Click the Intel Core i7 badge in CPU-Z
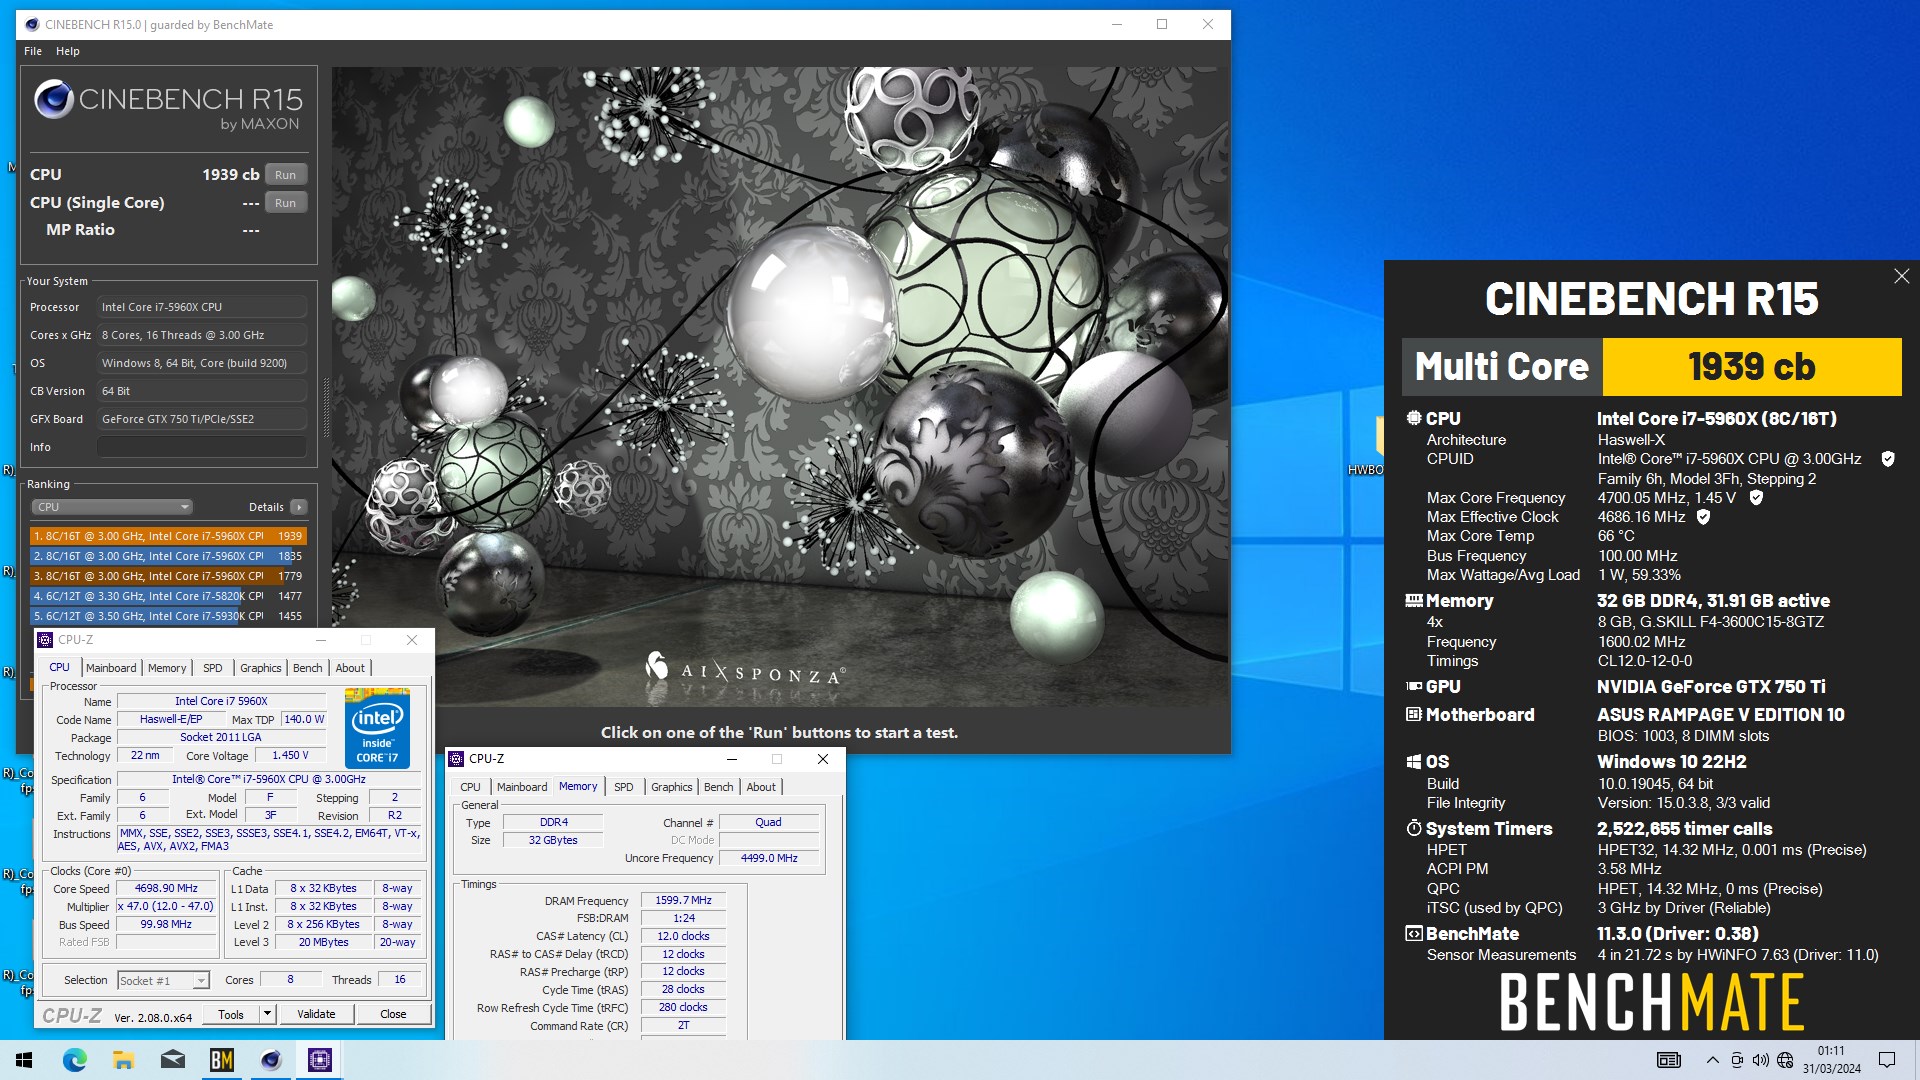Image resolution: width=1920 pixels, height=1080 pixels. click(x=377, y=728)
